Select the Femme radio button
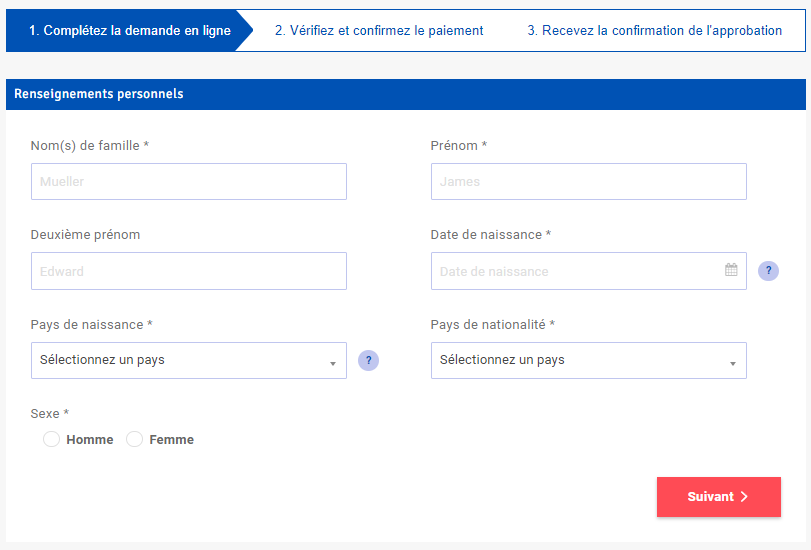The height and width of the screenshot is (550, 811). point(134,439)
